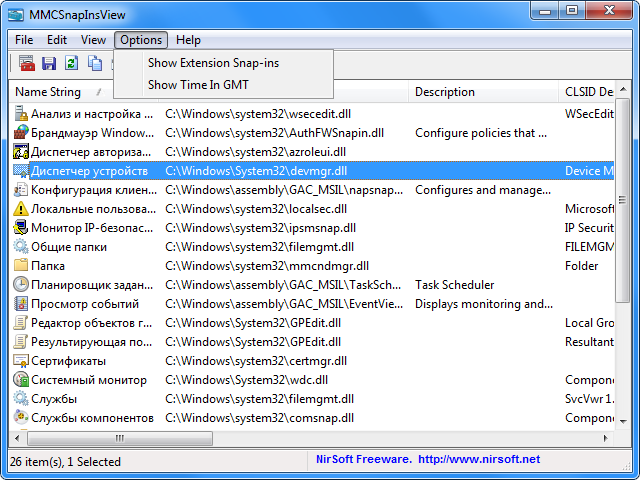Click the Copy selected items toolbar icon
The height and width of the screenshot is (480, 640).
tap(95, 63)
